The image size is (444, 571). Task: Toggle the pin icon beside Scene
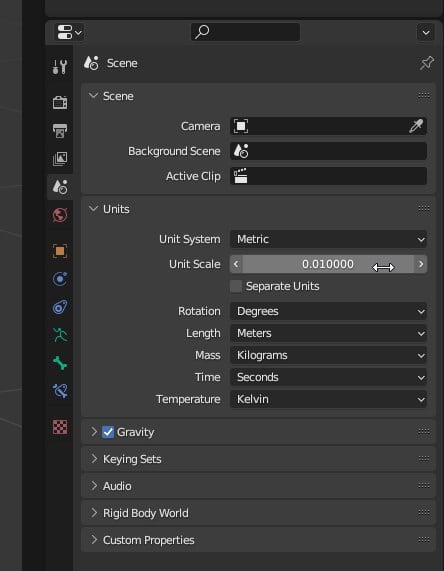[x=426, y=63]
